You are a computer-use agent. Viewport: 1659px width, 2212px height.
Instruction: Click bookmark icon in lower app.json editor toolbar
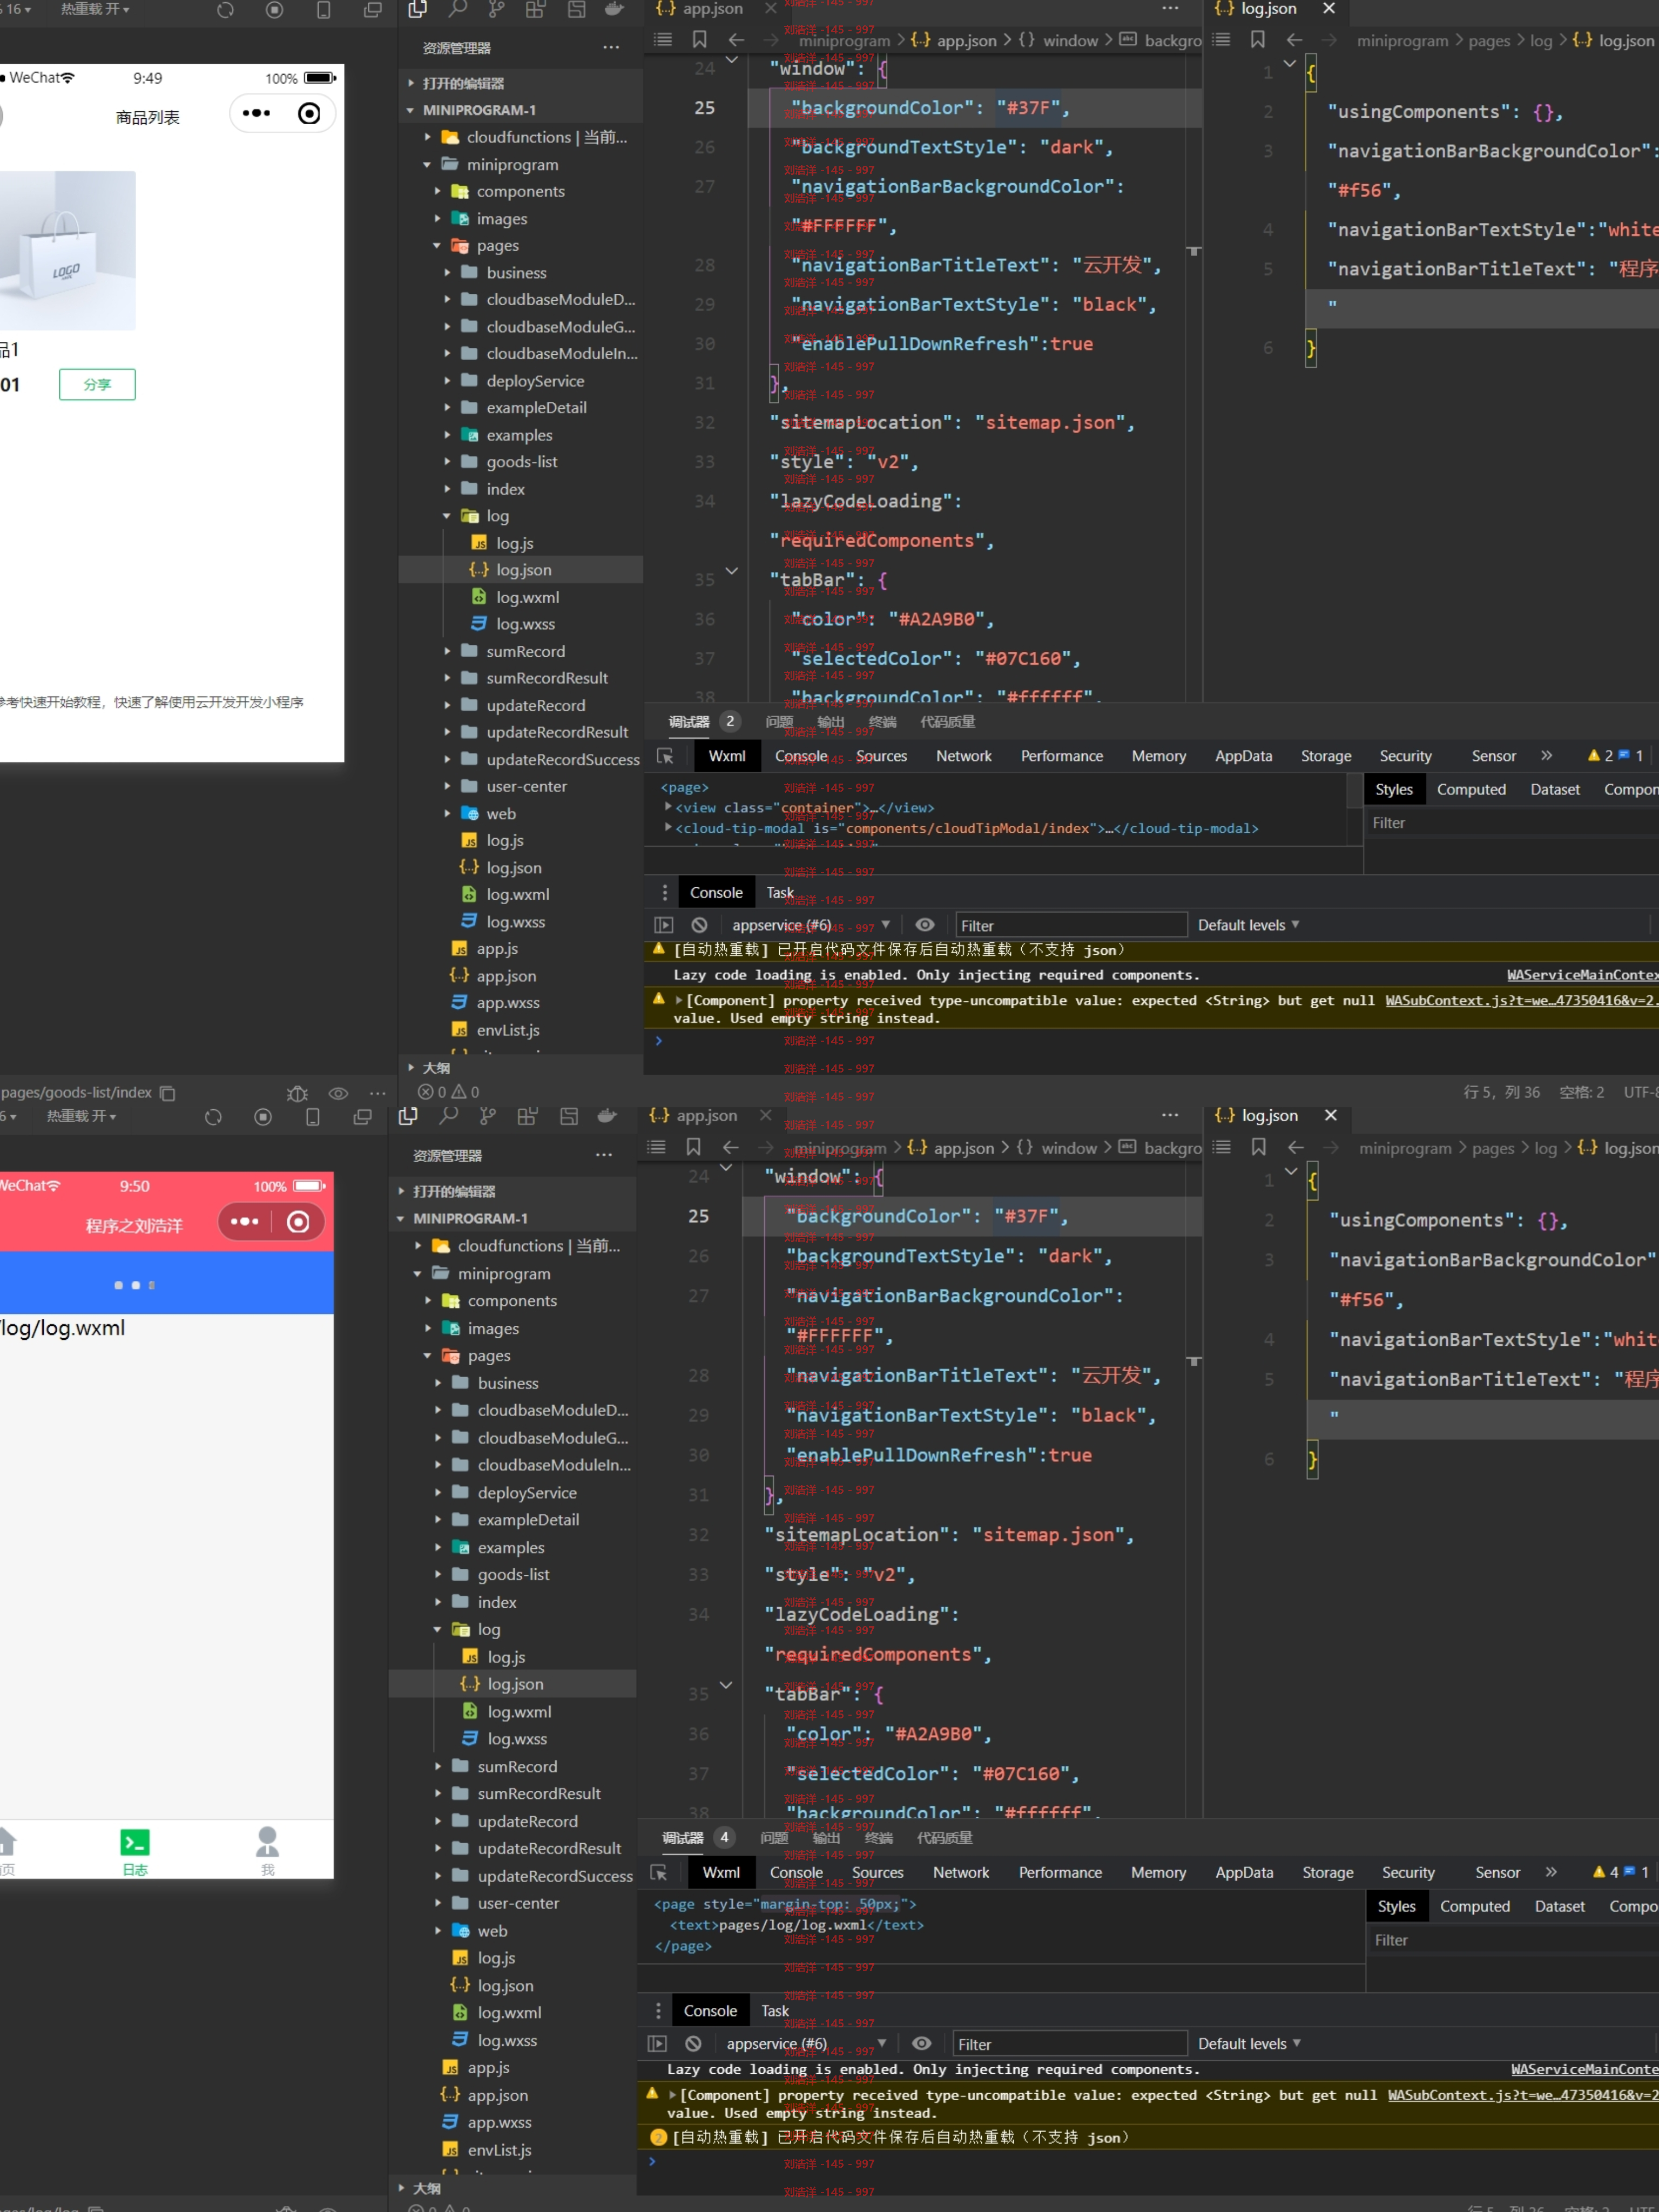pyautogui.click(x=693, y=1147)
